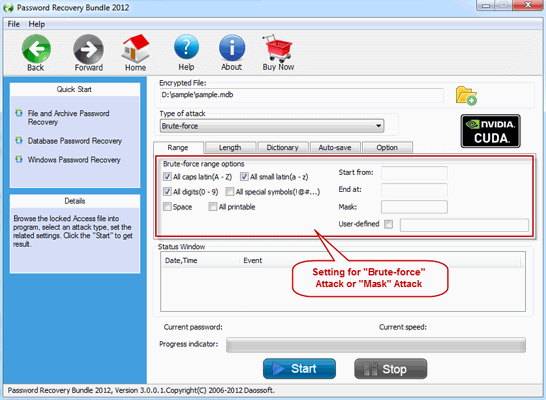
Task: Open the File menu
Action: click(x=14, y=24)
